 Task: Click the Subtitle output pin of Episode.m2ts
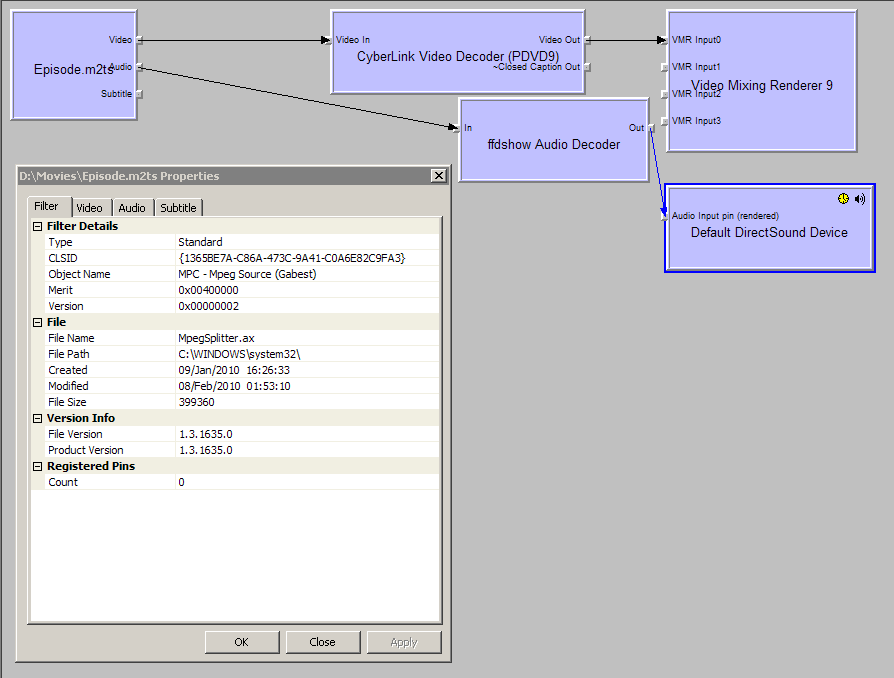tap(140, 94)
